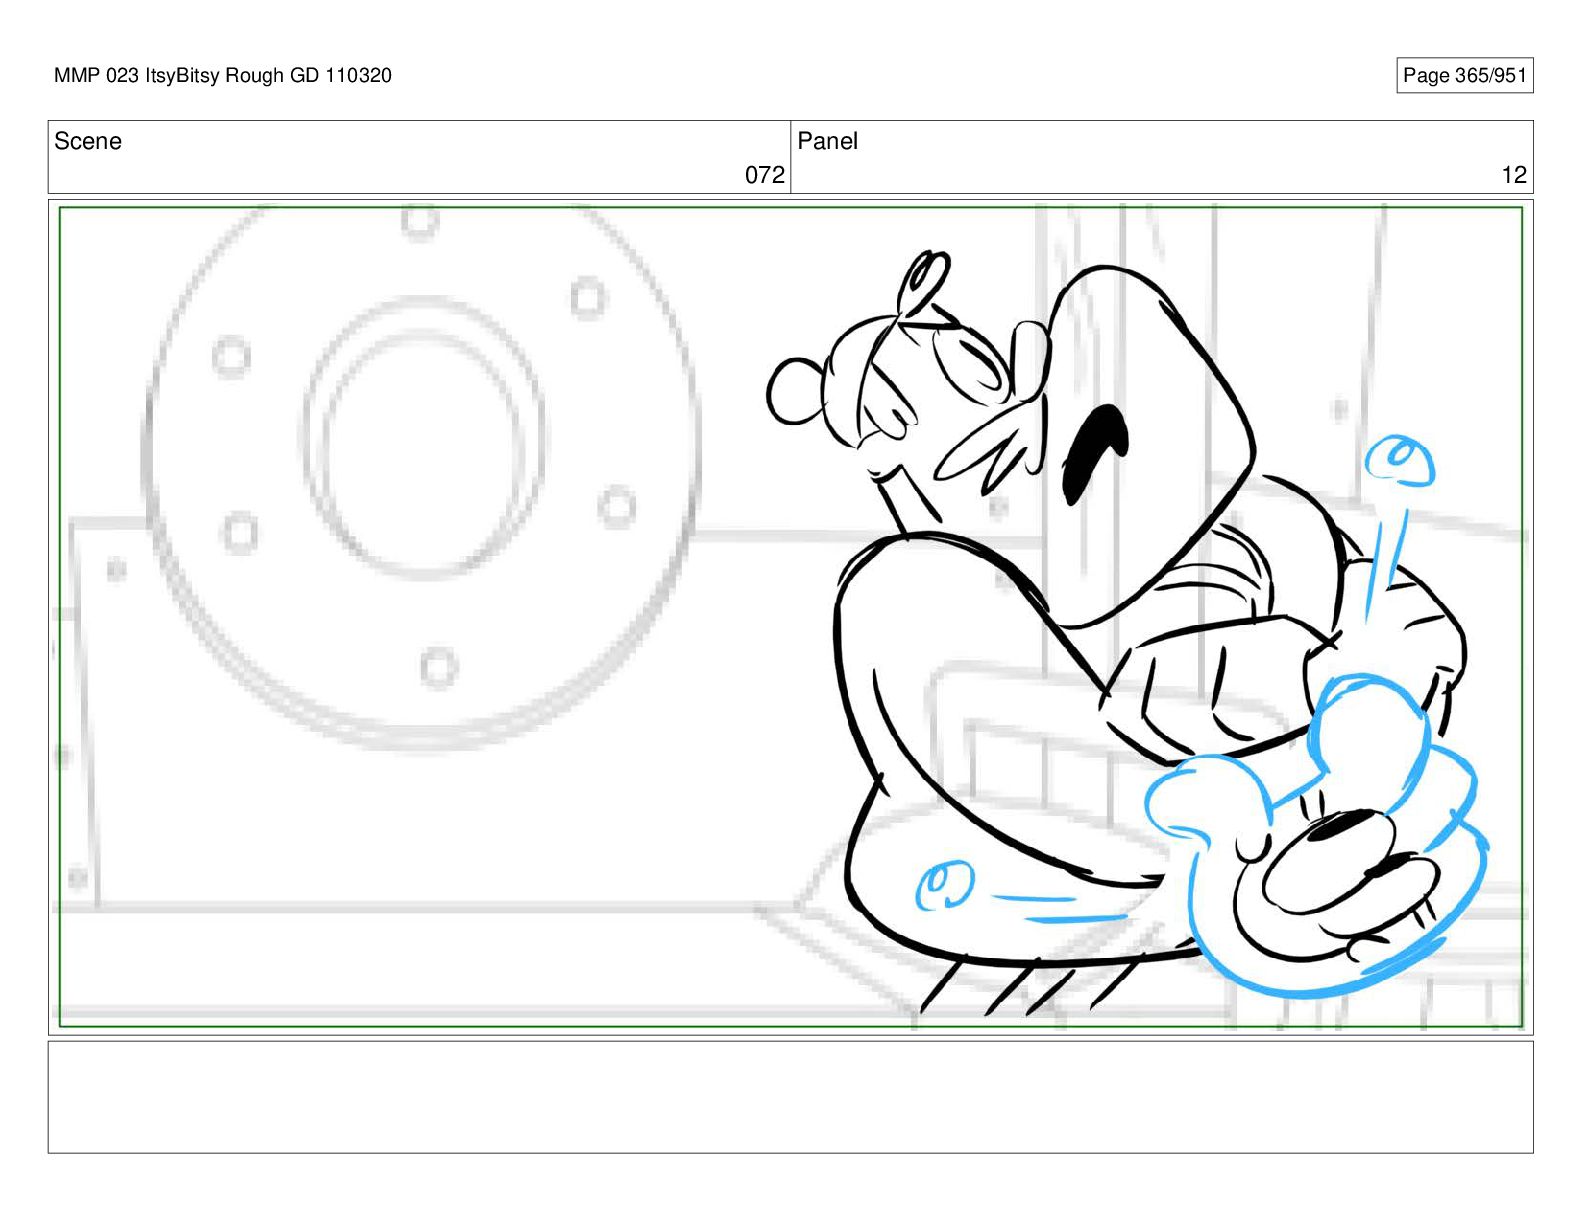Click the scene number '072'

point(765,175)
